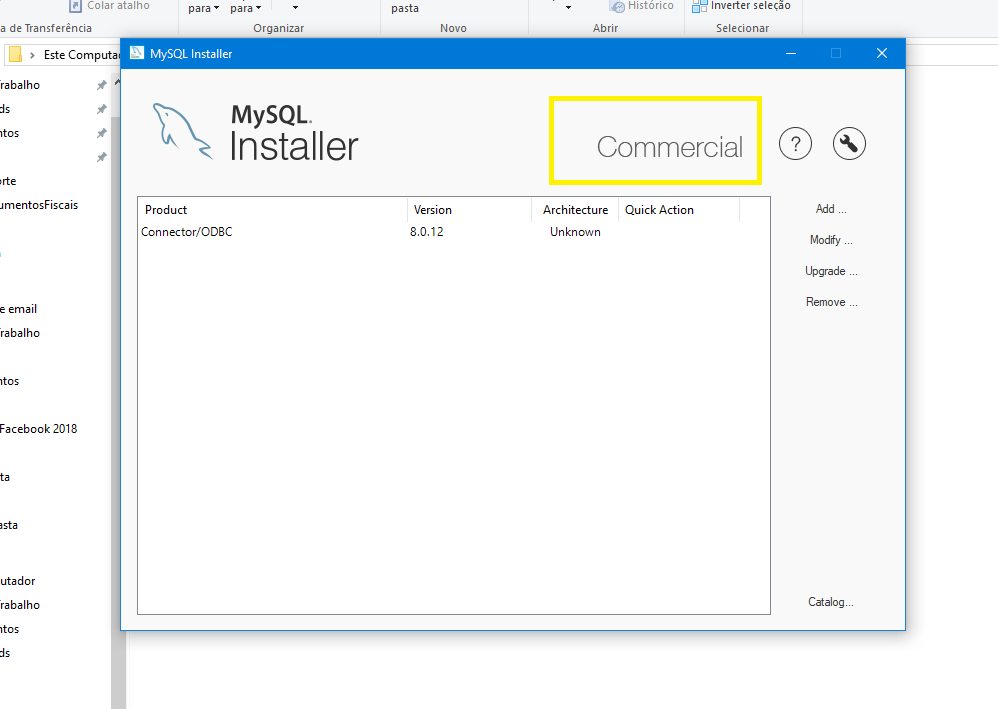Image resolution: width=998 pixels, height=709 pixels.
Task: Click Quick Action column header
Action: 678,209
